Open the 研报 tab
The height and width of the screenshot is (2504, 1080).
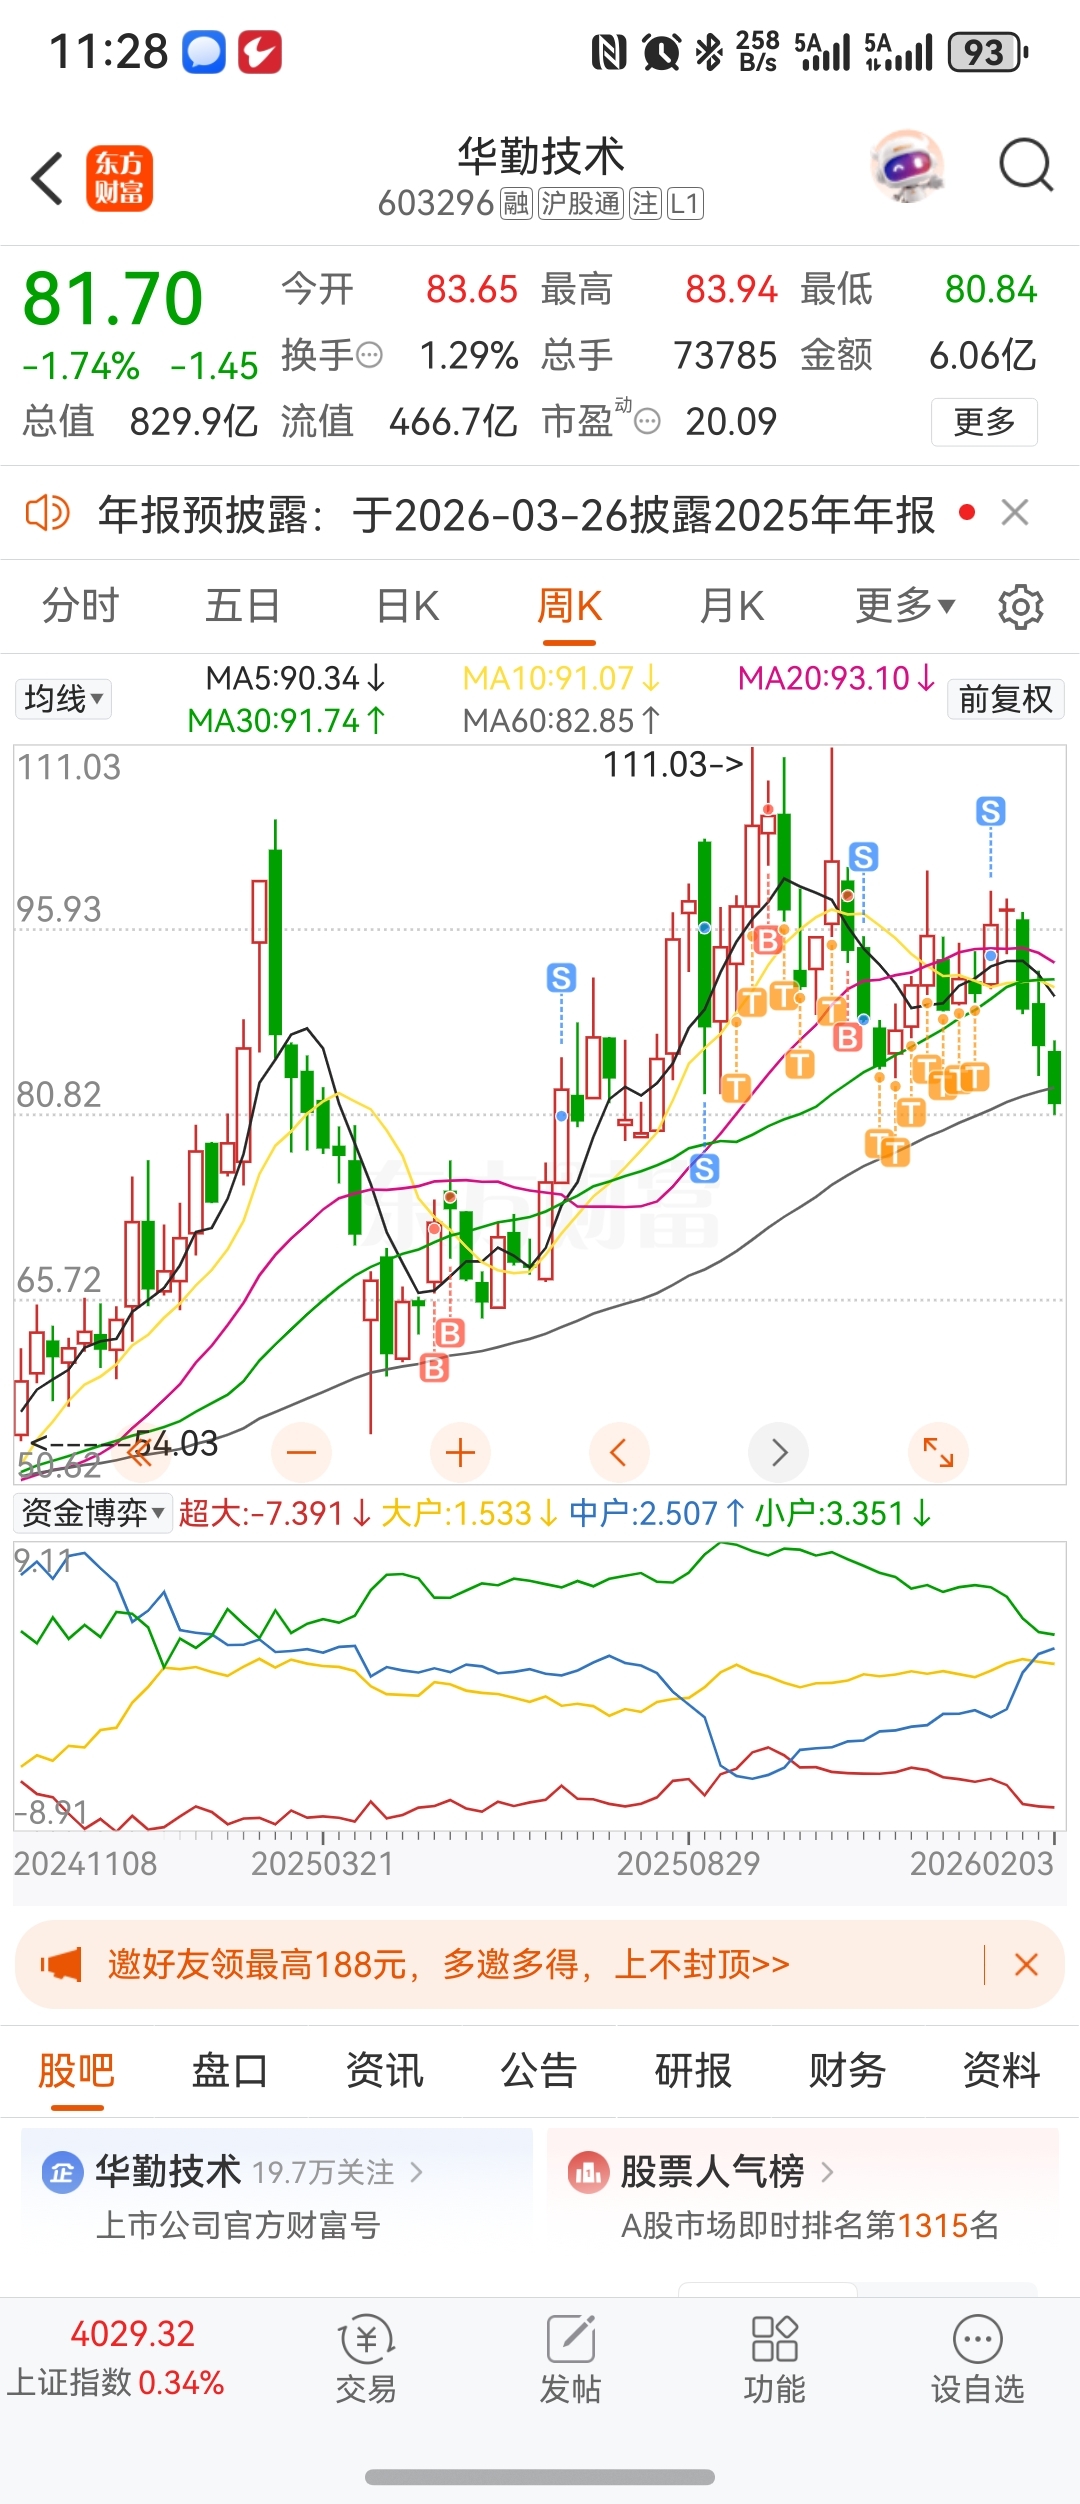[693, 2070]
